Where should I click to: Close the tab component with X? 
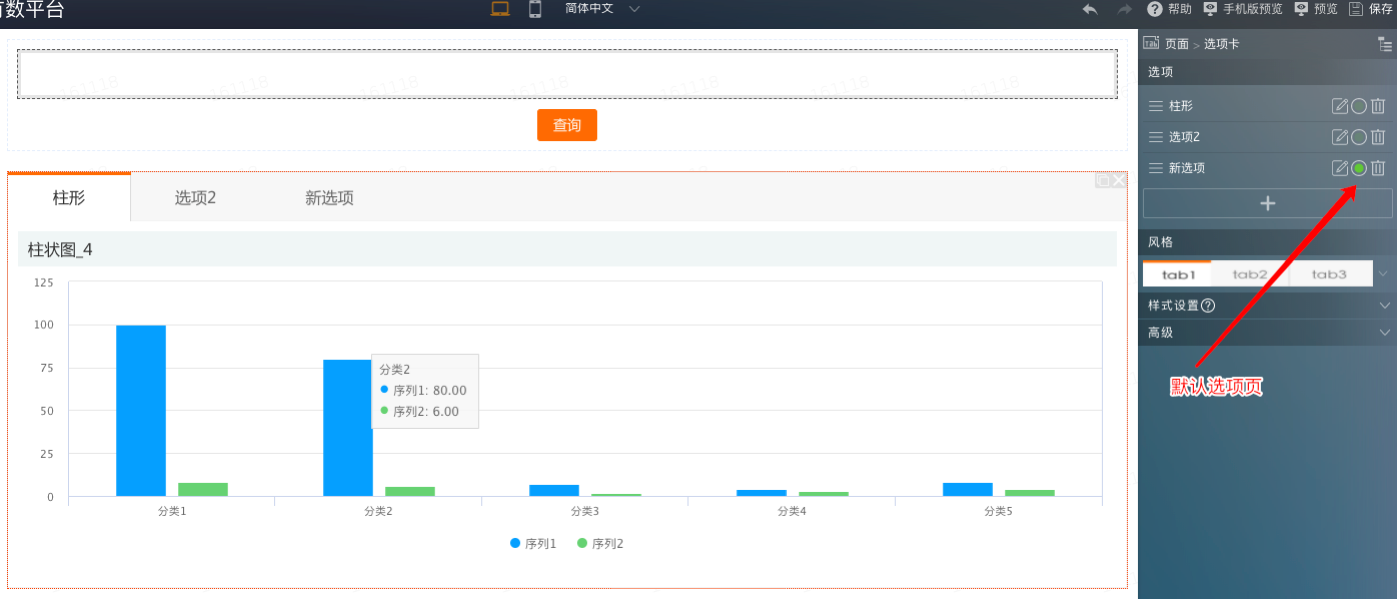[1119, 181]
